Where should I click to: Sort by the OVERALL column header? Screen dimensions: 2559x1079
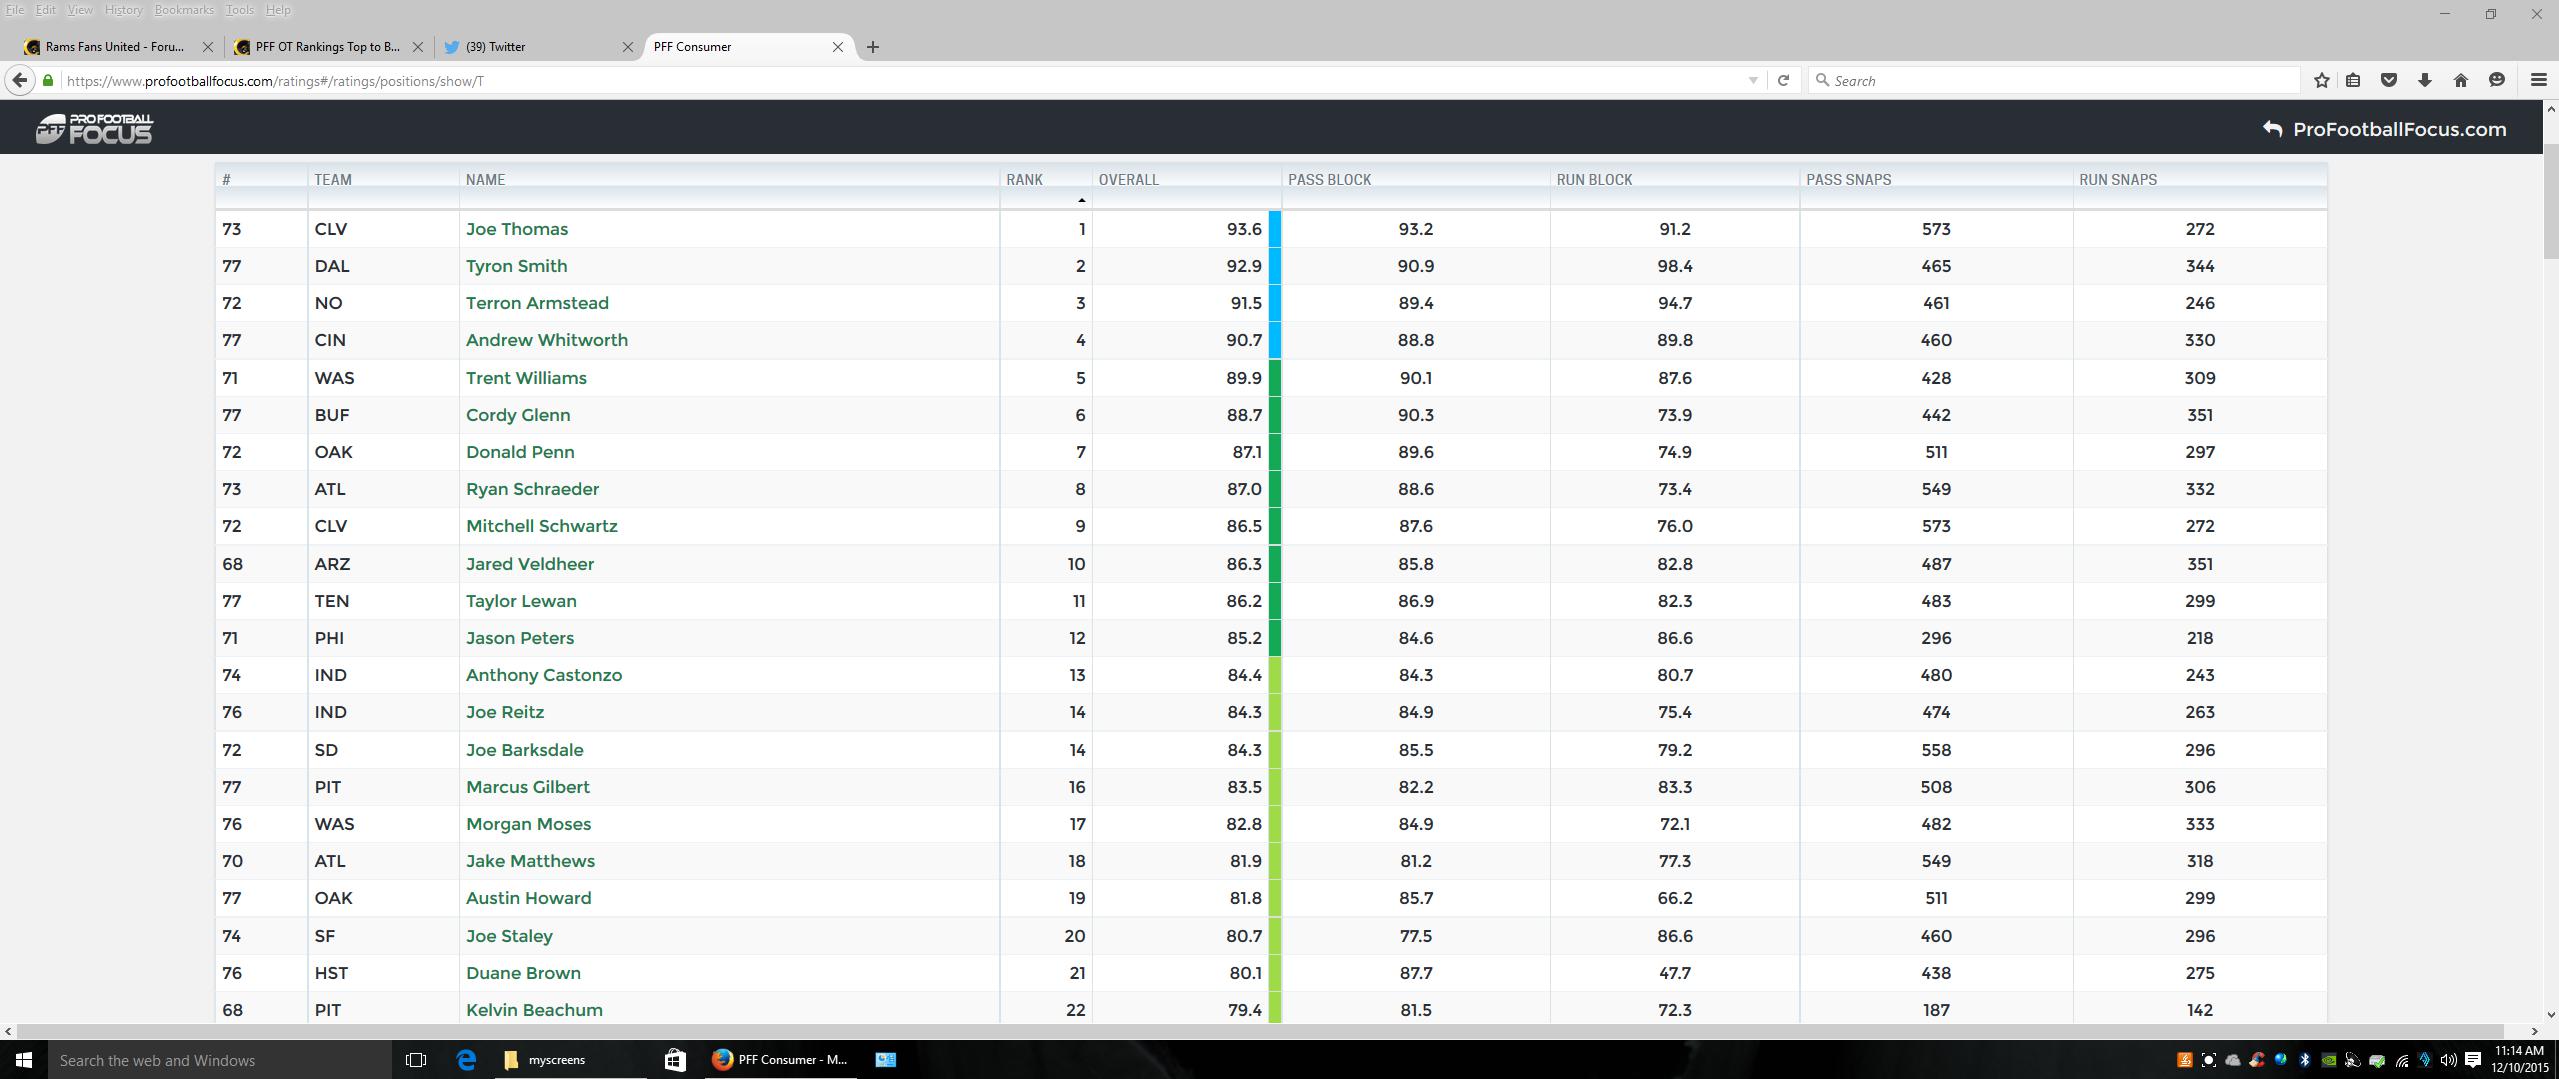[x=1129, y=180]
